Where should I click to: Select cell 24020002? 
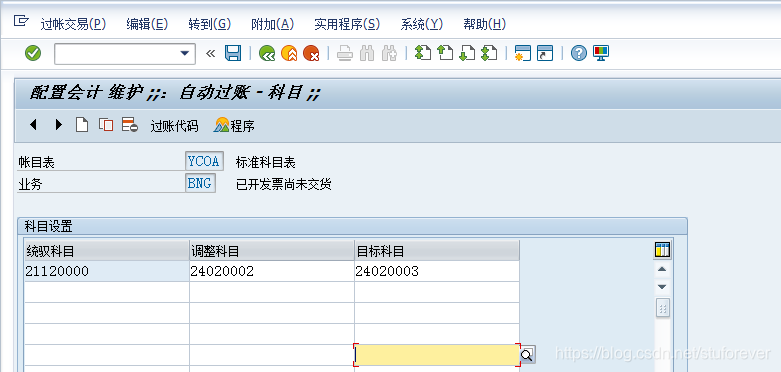272,271
